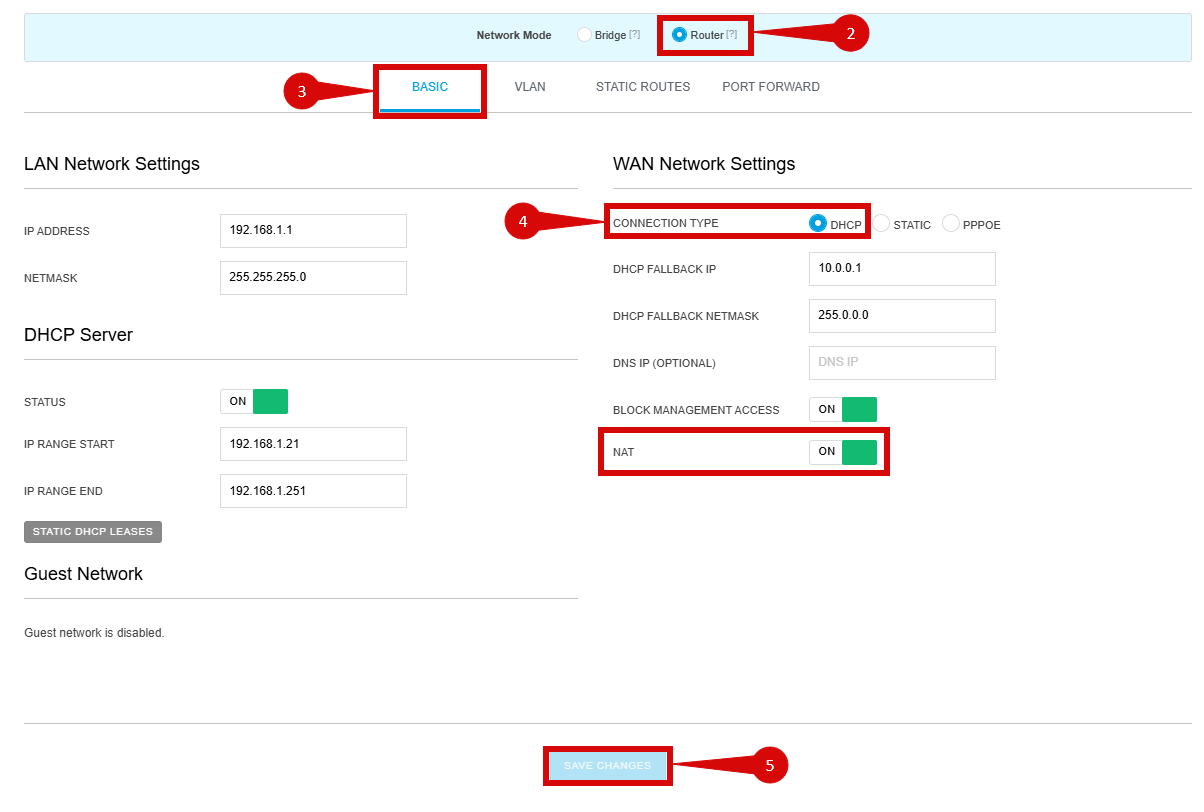Image resolution: width=1204 pixels, height=812 pixels.
Task: Toggle Block Management Access switch
Action: [x=843, y=409]
